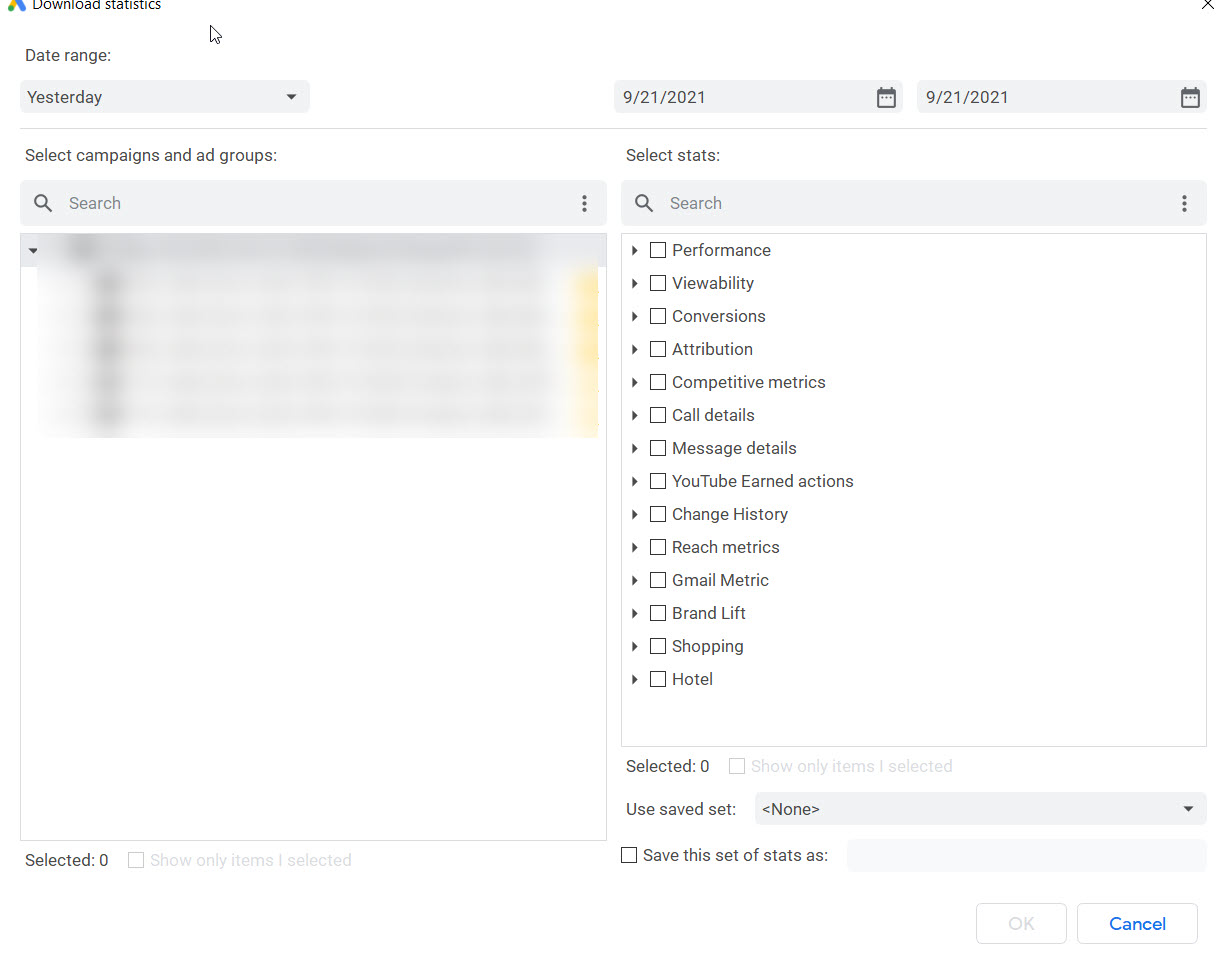Open the start date calendar picker
The width and height of the screenshot is (1218, 968).
pos(886,97)
